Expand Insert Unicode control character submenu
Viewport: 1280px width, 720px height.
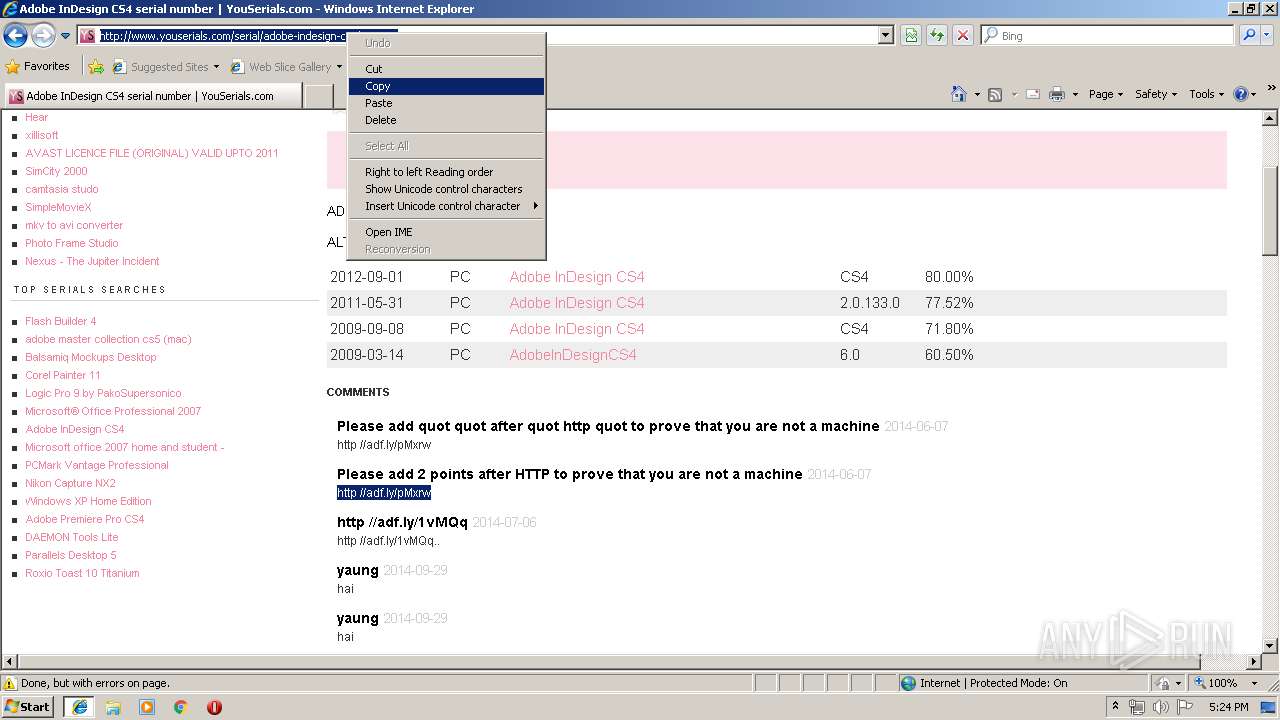click(446, 206)
